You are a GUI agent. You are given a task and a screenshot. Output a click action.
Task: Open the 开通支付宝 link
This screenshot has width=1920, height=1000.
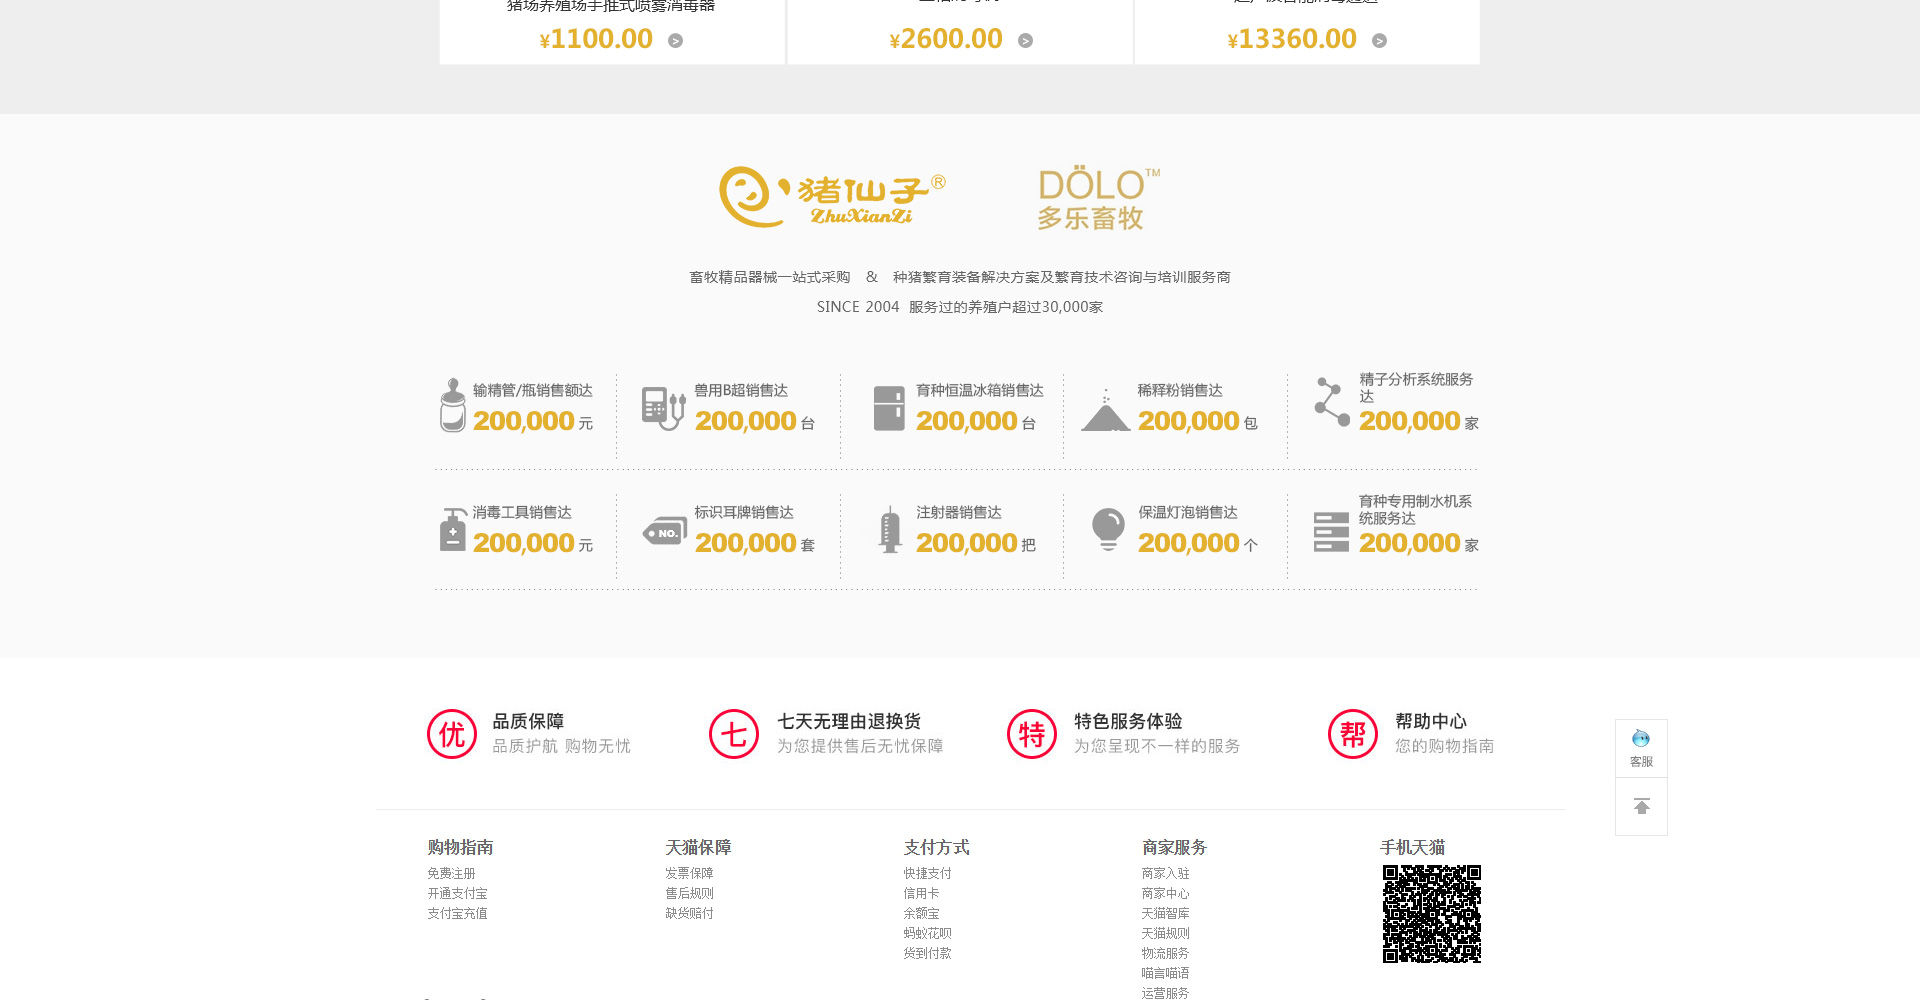[x=457, y=893]
